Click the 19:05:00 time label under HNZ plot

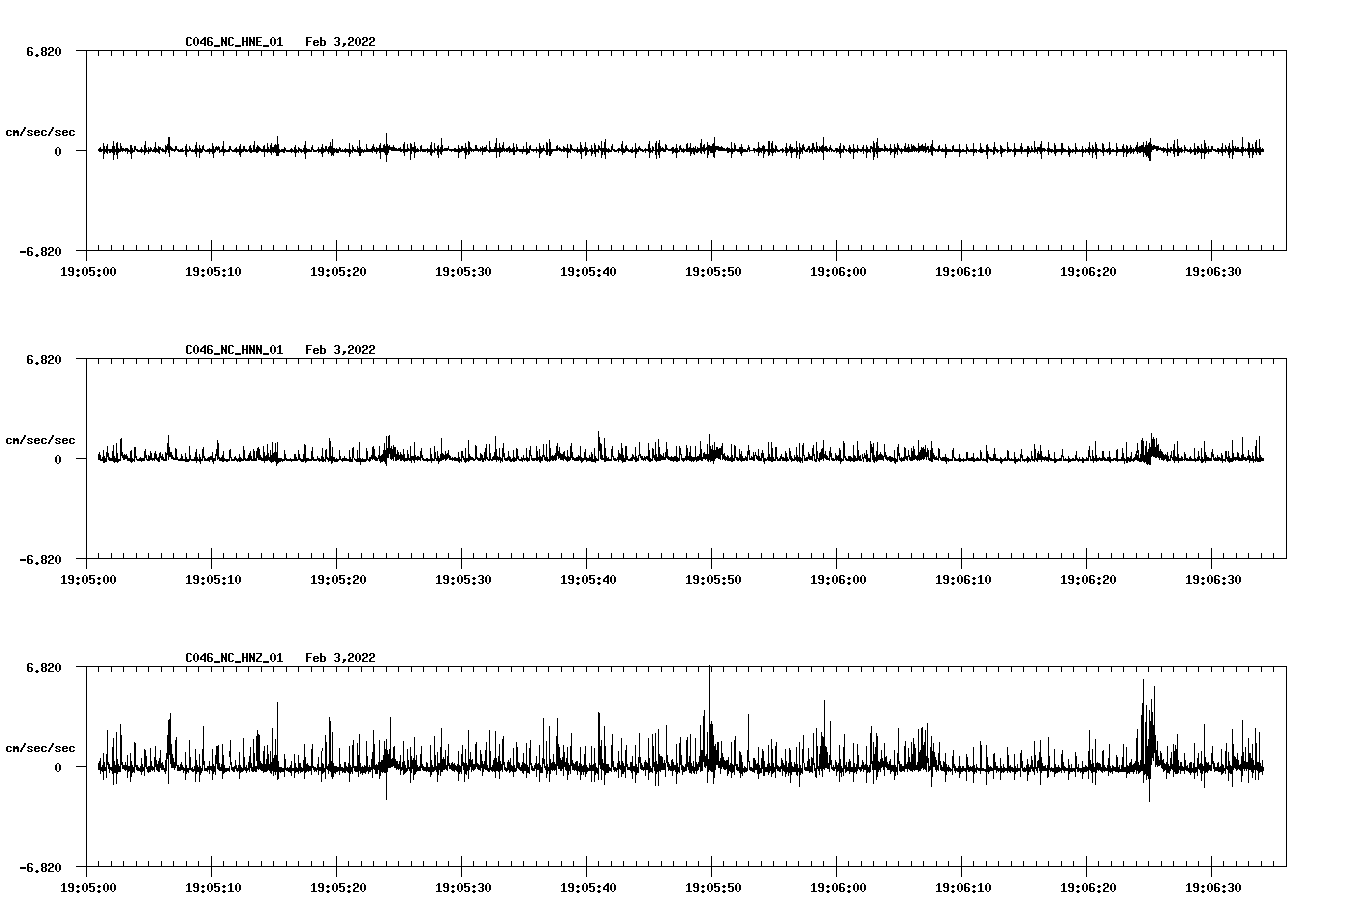click(88, 887)
